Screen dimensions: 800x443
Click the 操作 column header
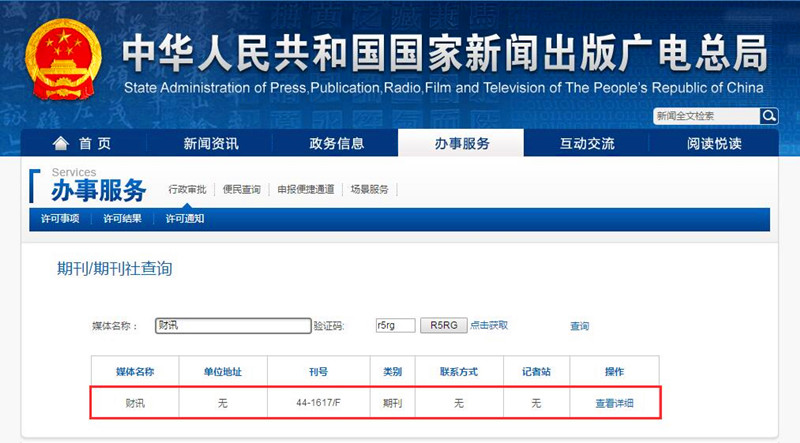pos(614,372)
